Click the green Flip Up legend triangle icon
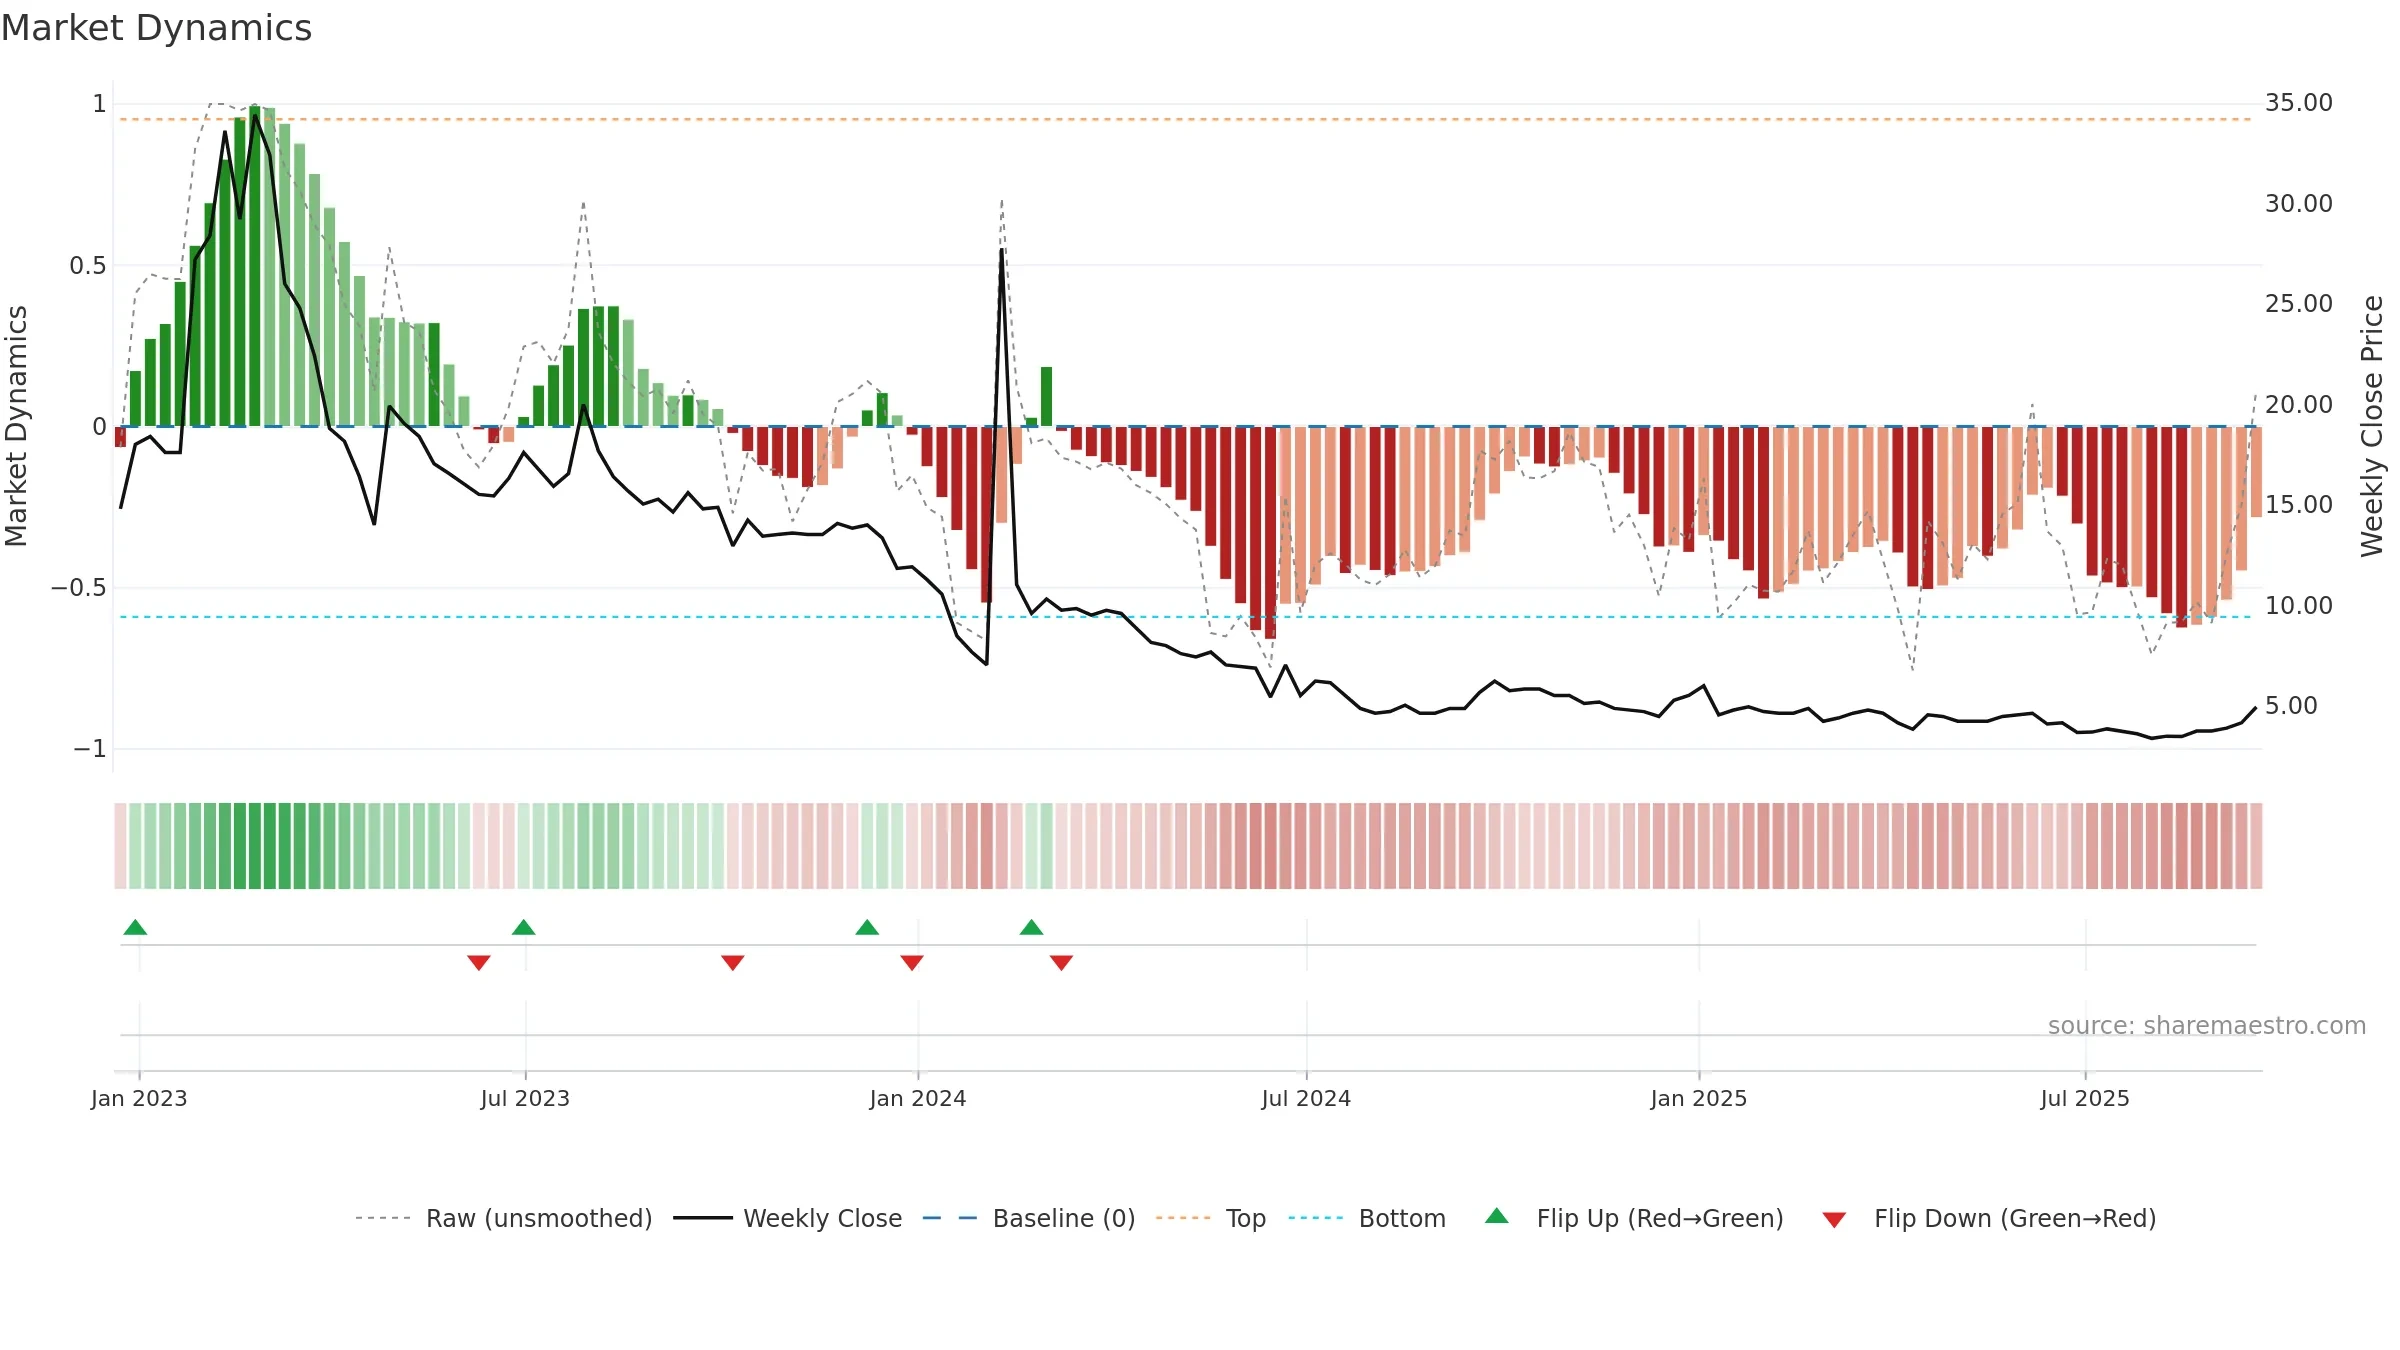 [x=1497, y=1216]
